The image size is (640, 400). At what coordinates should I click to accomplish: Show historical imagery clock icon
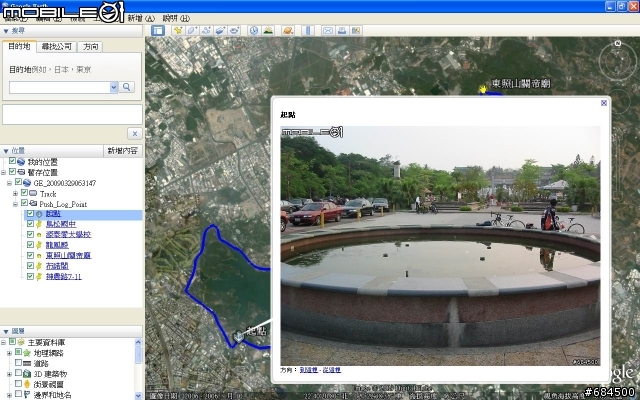[x=254, y=31]
